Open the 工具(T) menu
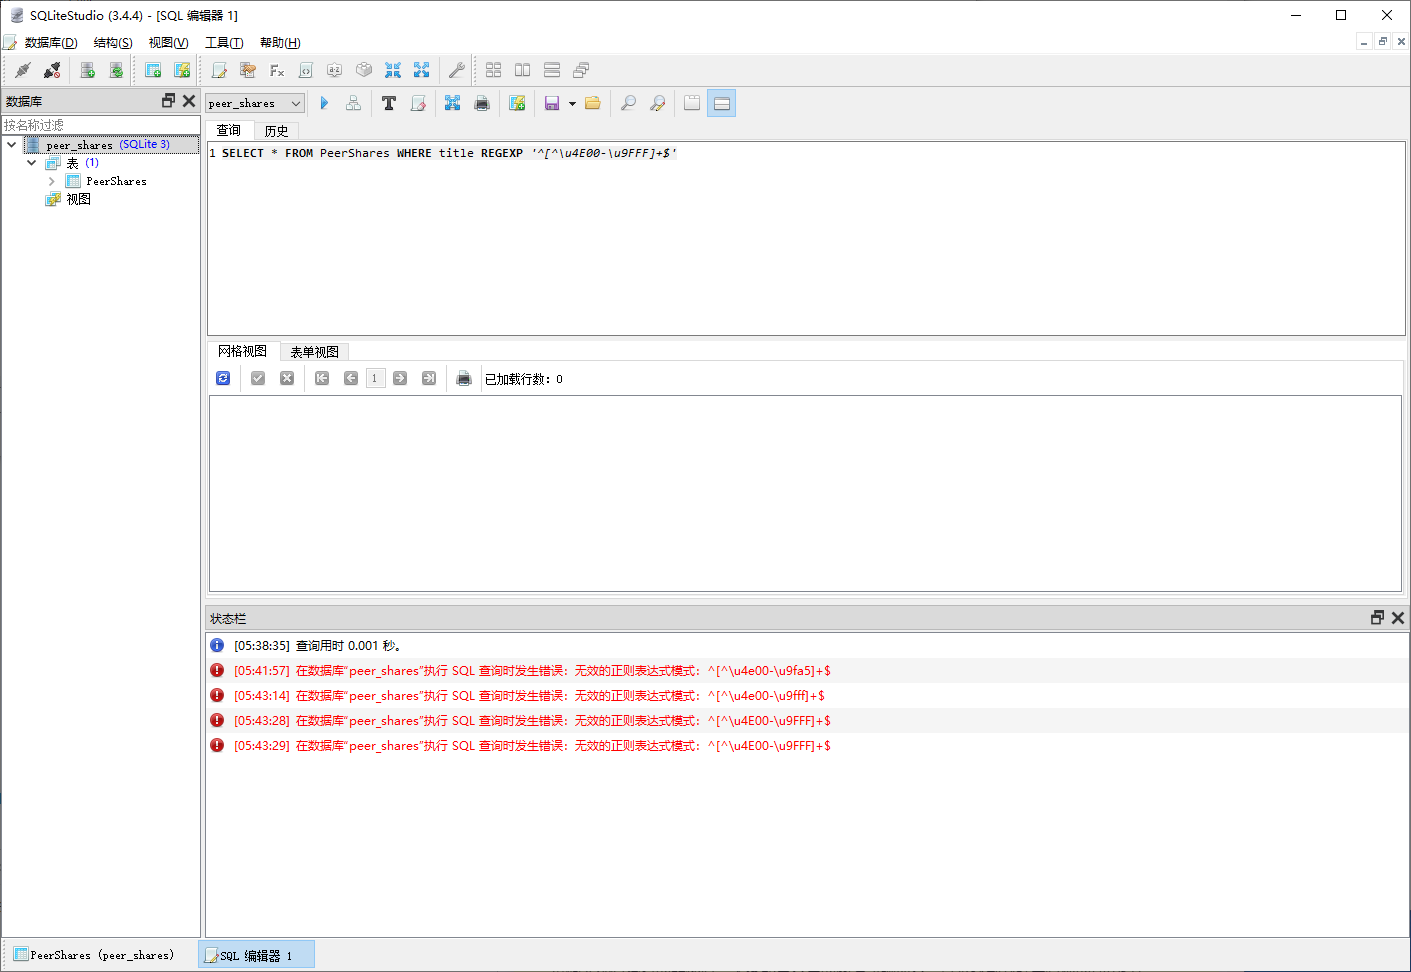Image resolution: width=1411 pixels, height=972 pixels. (224, 42)
